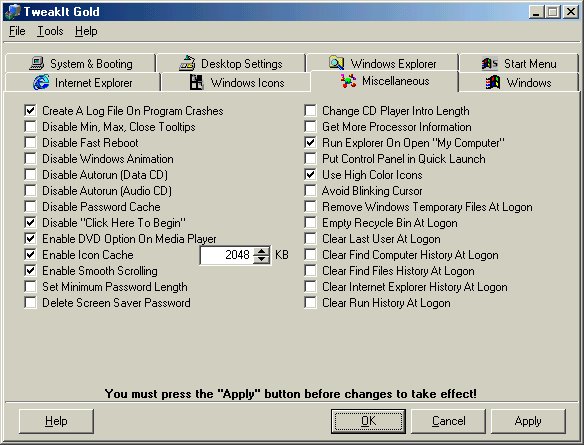
Task: Increase icon cache size with up arrow
Action: coord(261,251)
